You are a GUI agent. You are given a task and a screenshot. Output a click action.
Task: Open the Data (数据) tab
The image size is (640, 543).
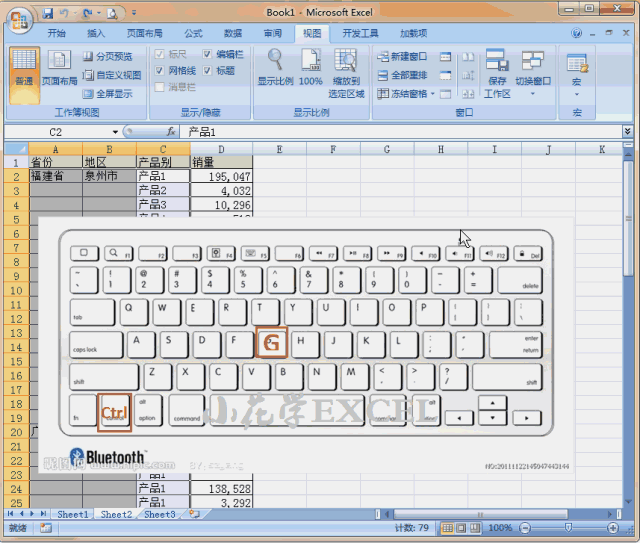[x=233, y=33]
